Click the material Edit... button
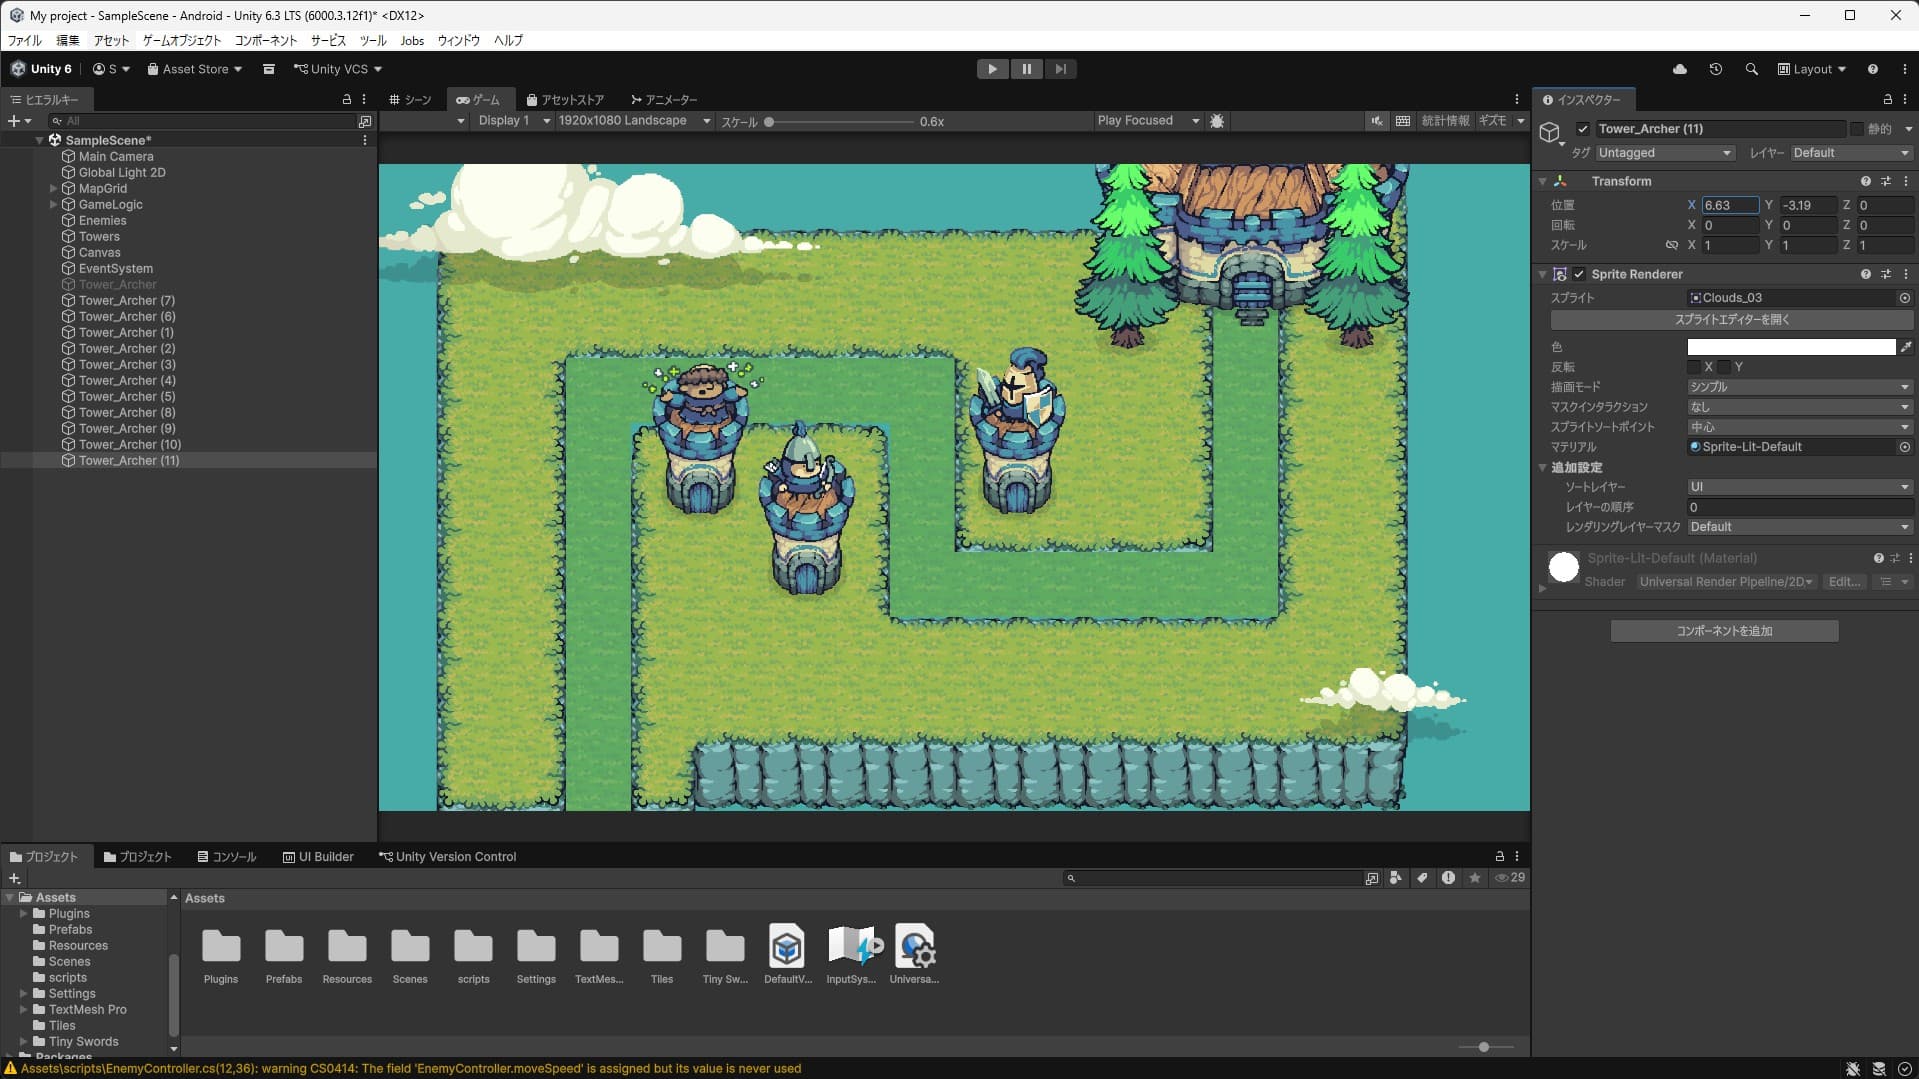Image resolution: width=1919 pixels, height=1079 pixels. click(x=1843, y=582)
